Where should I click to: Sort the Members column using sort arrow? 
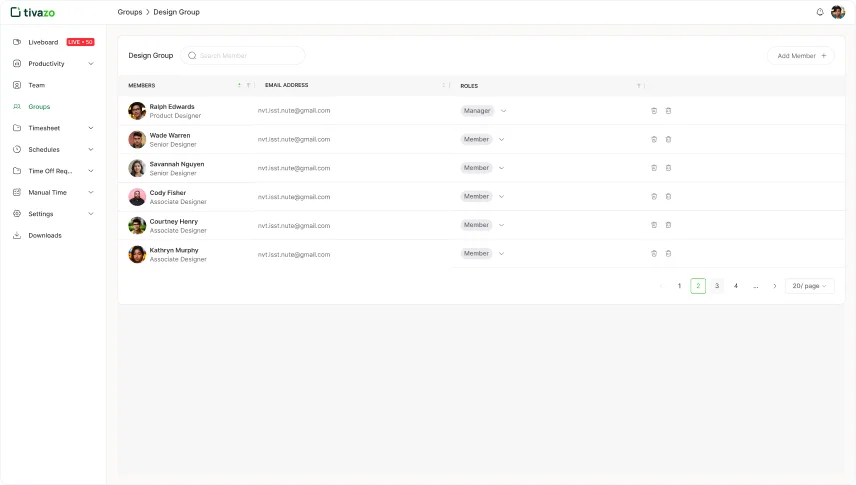tap(239, 86)
